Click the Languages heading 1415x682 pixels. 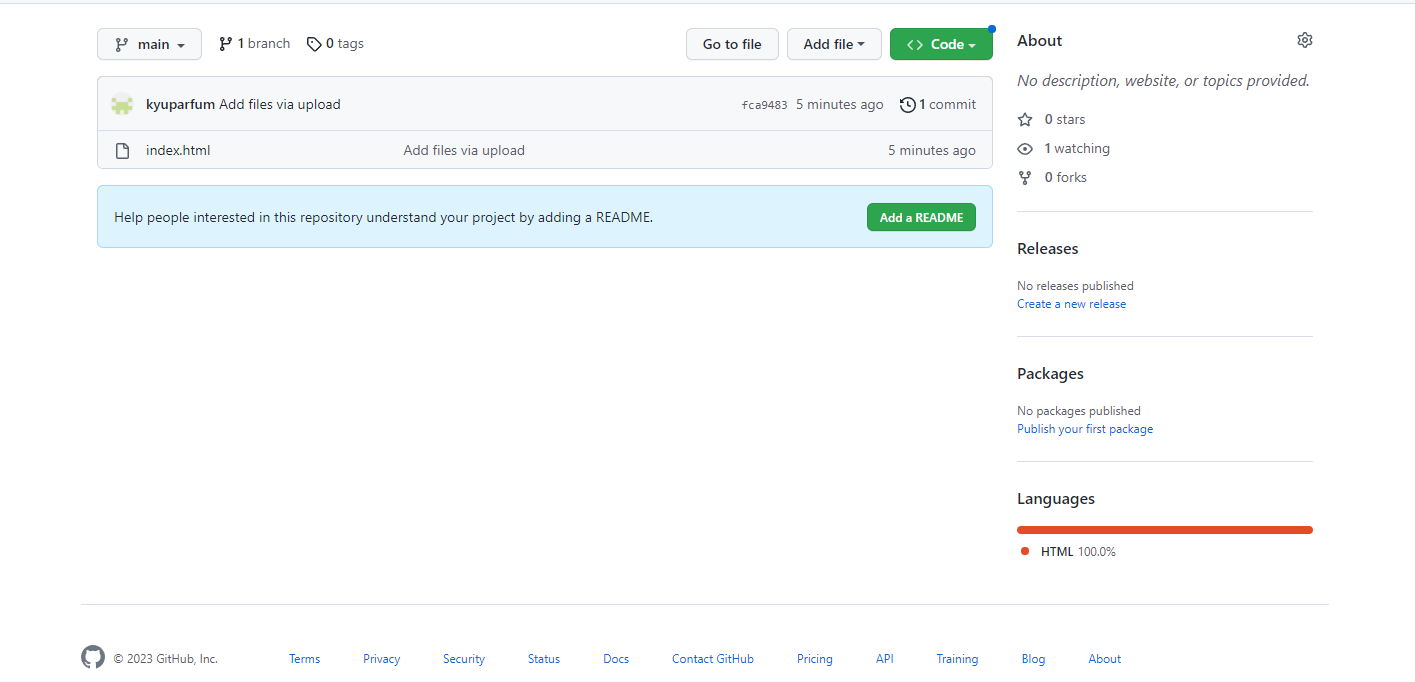point(1056,498)
